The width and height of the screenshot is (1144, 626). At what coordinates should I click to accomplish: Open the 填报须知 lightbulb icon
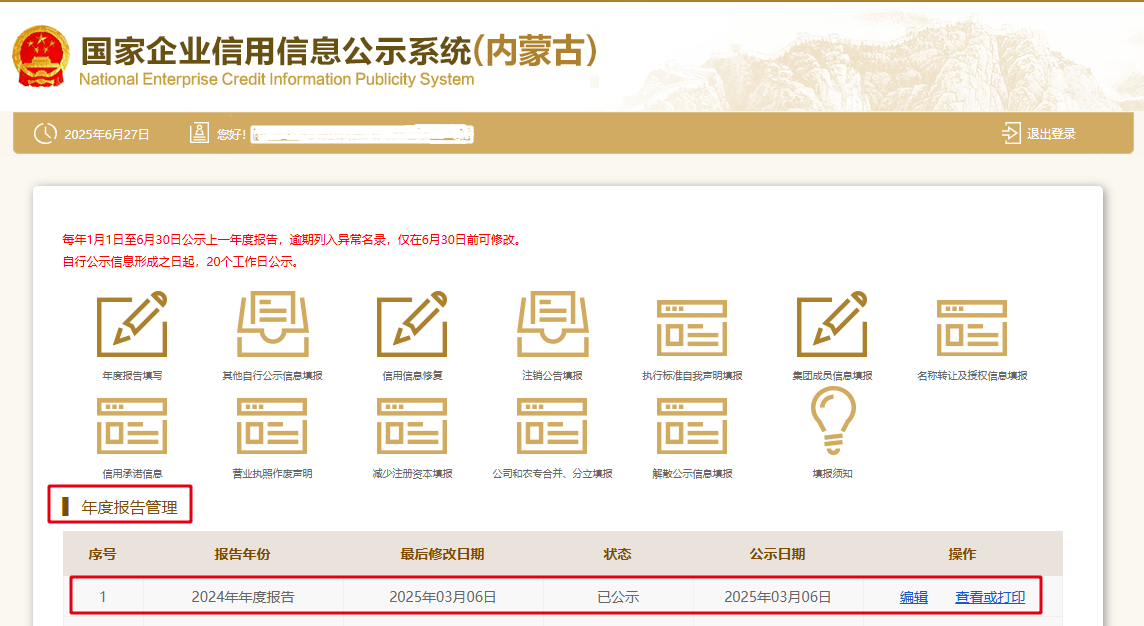coord(832,422)
